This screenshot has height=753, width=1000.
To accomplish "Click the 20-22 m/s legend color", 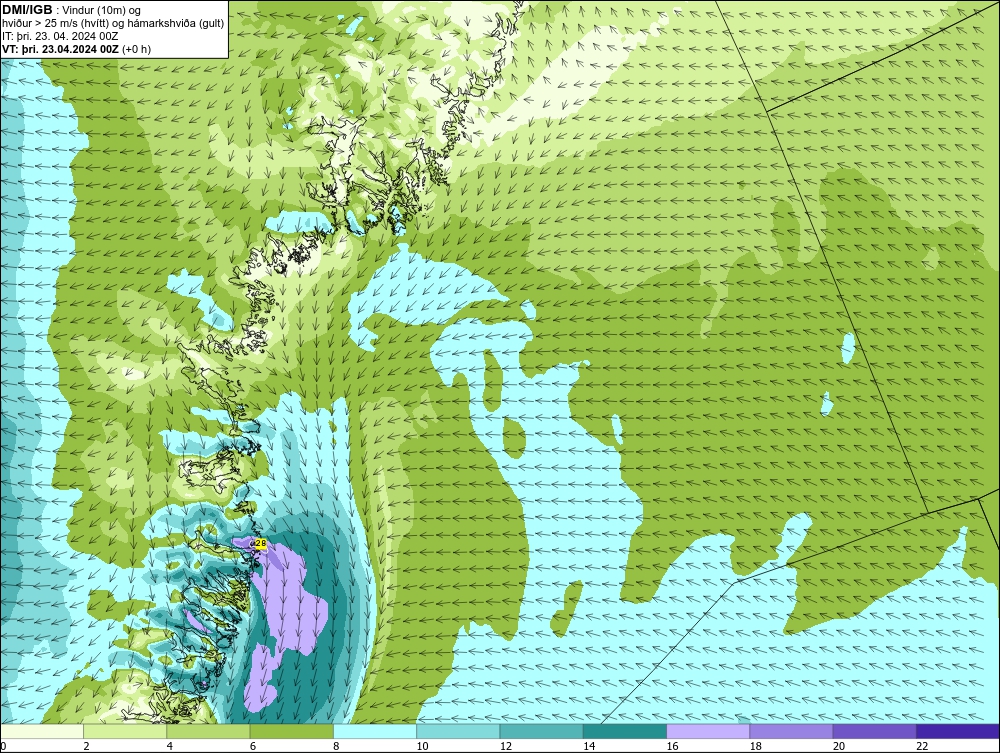I will (x=874, y=731).
